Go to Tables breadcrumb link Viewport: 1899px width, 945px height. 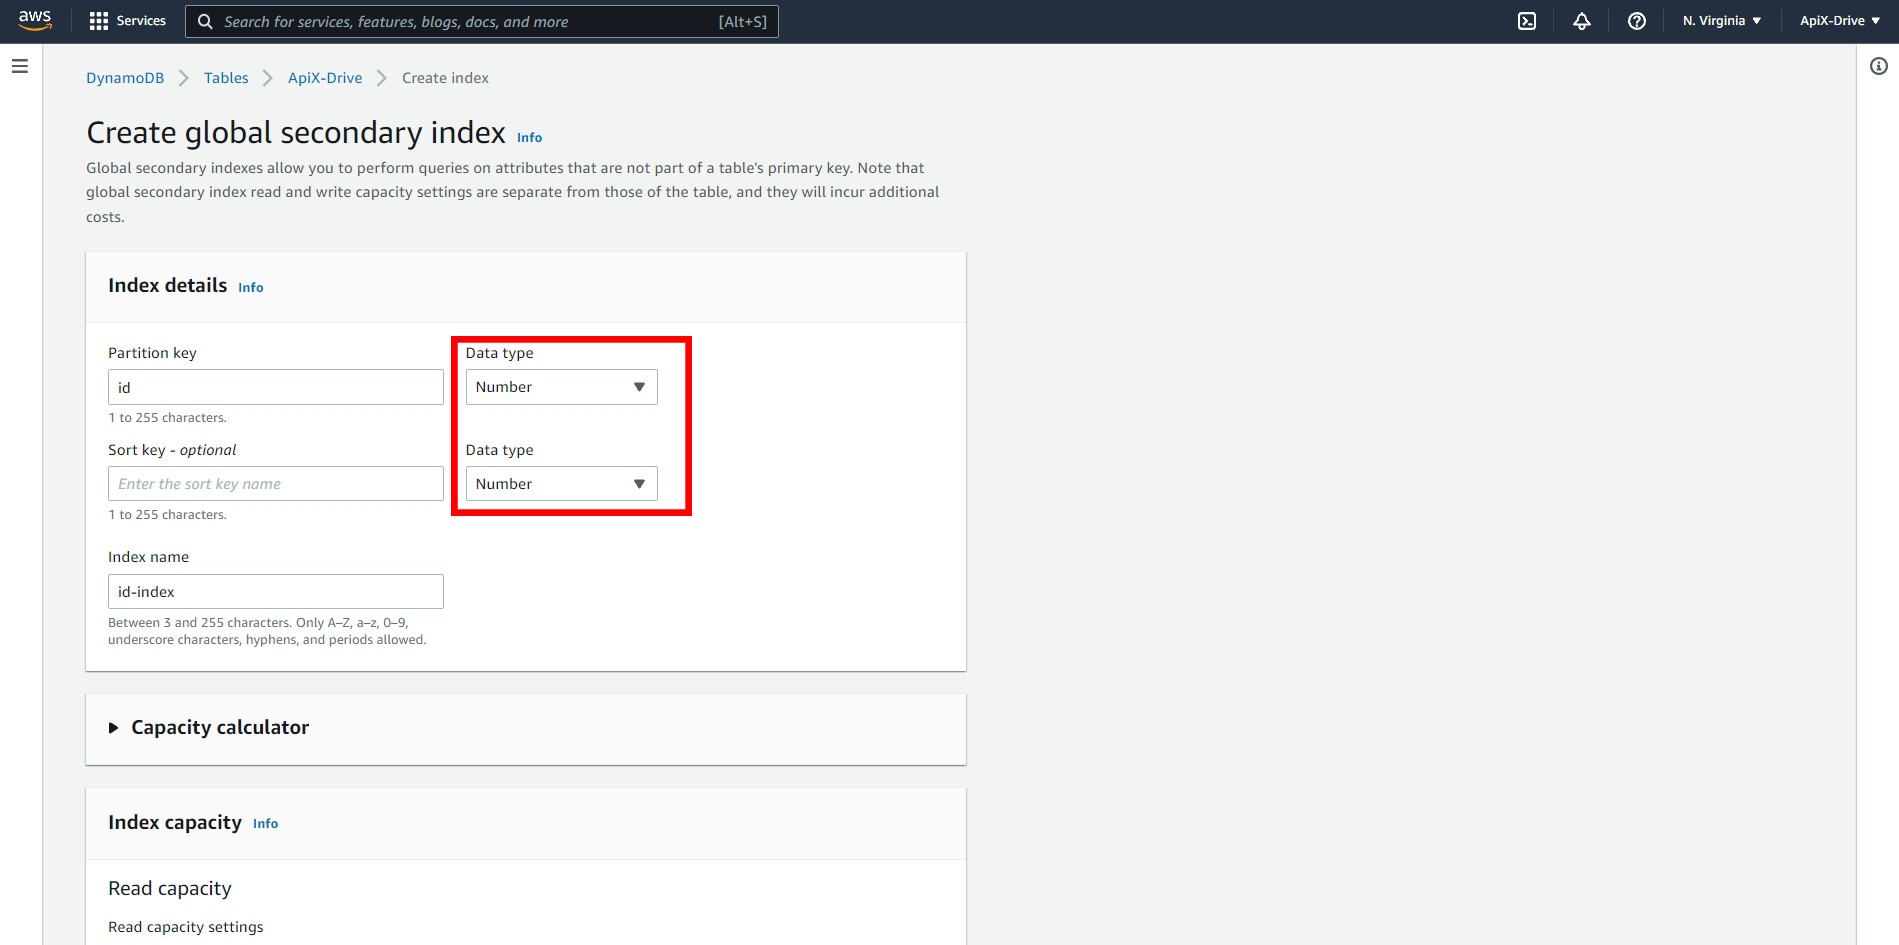pos(226,78)
